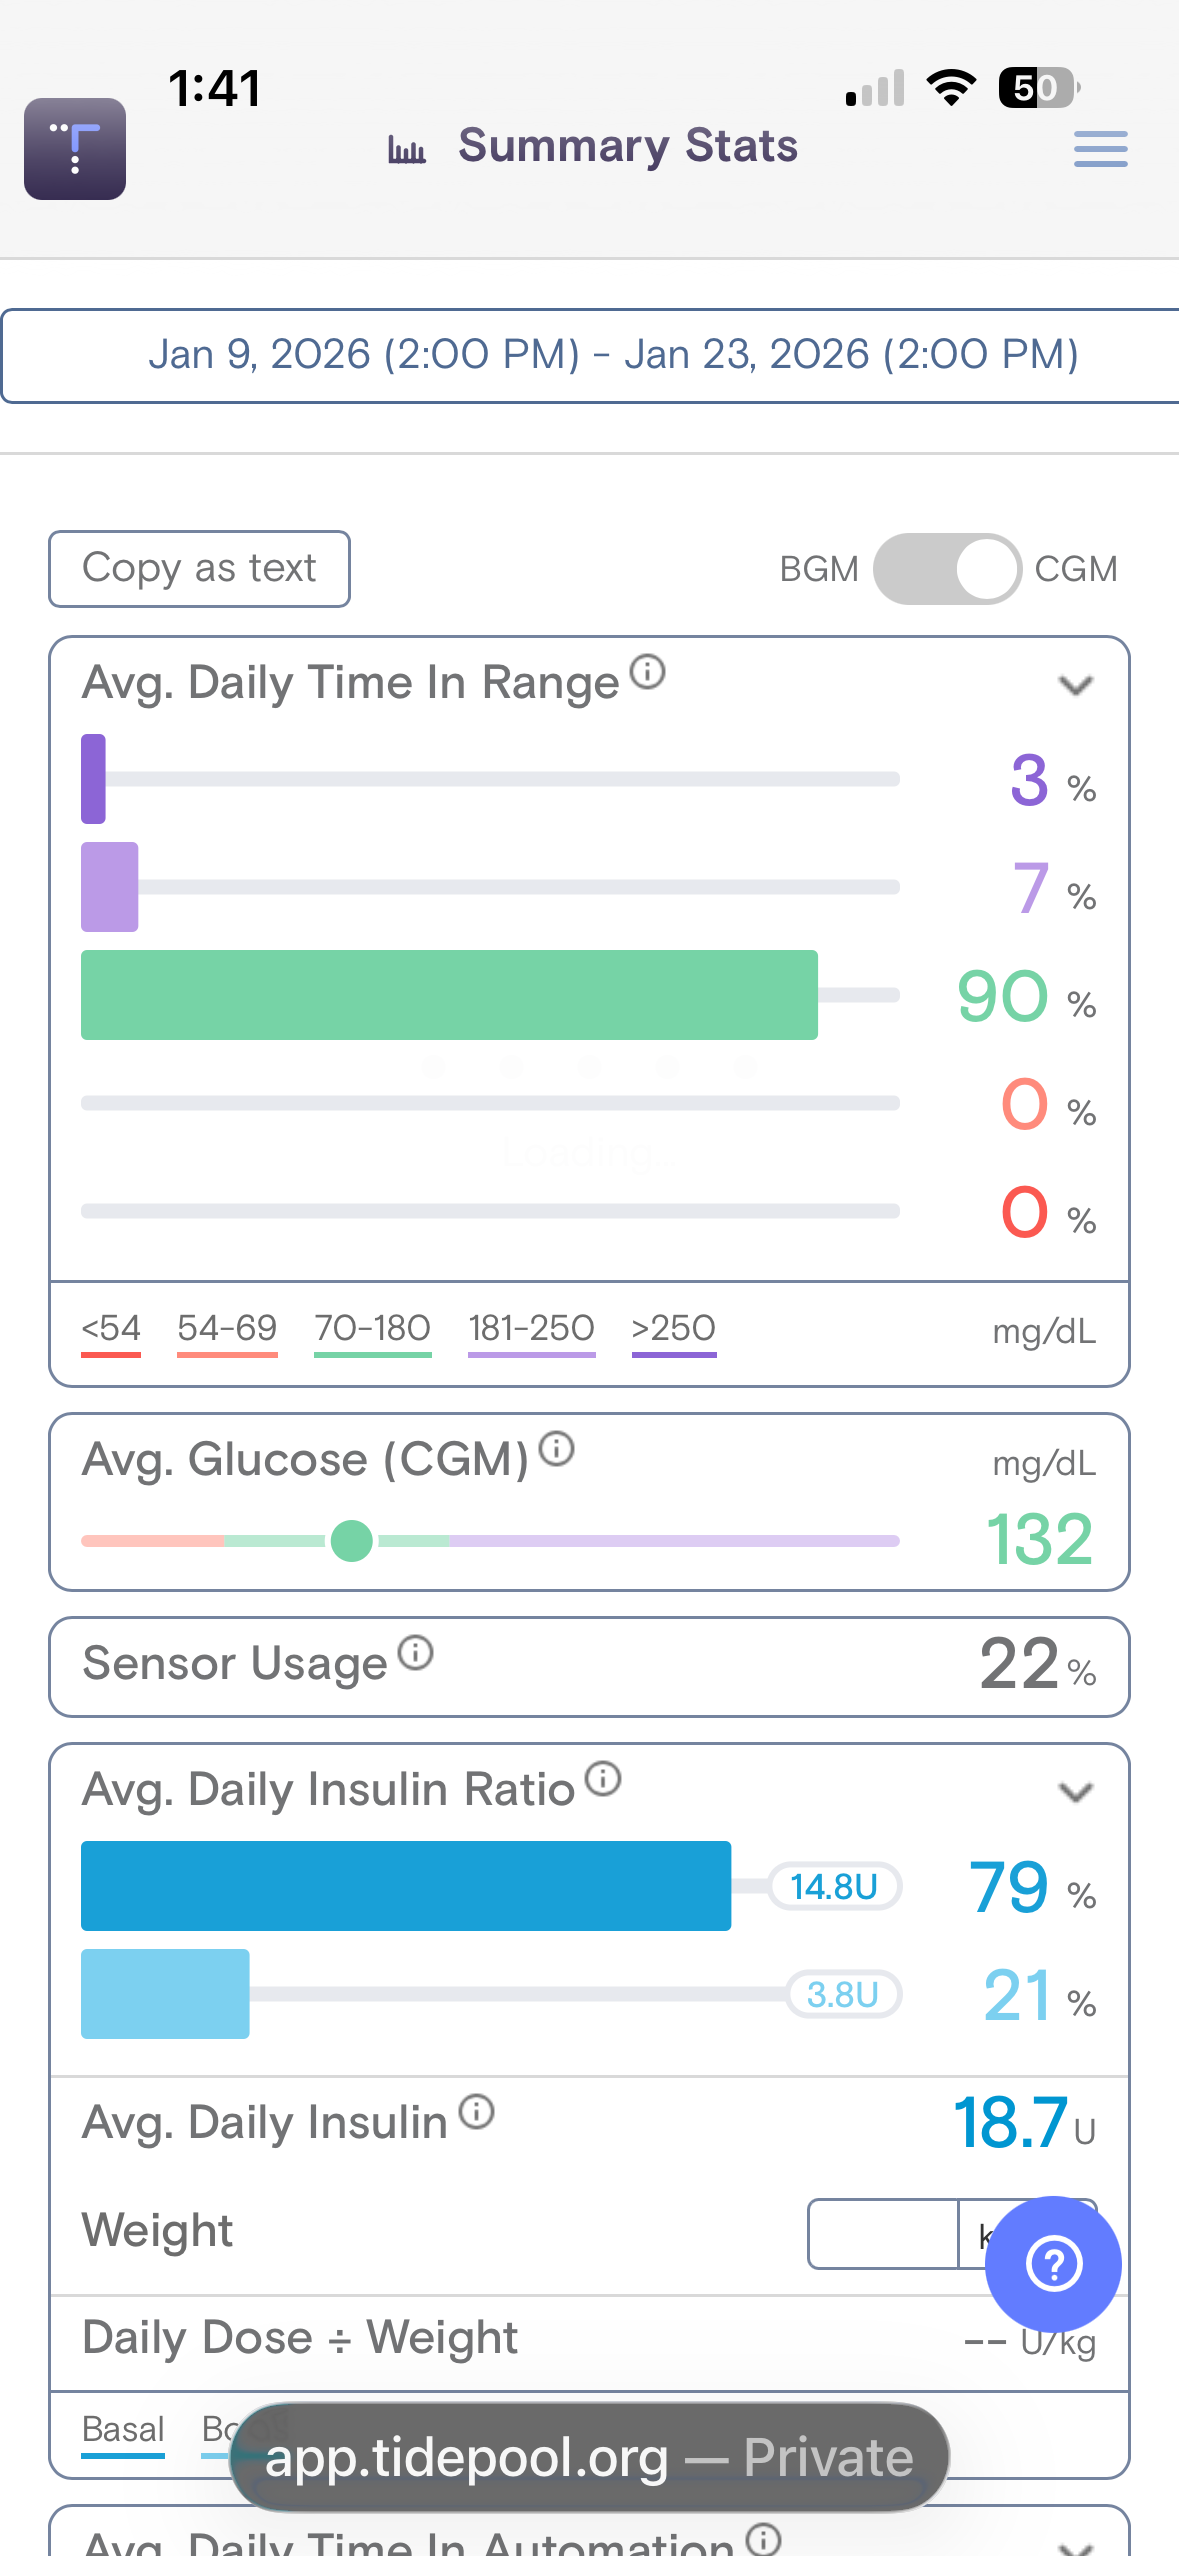Show info for Sensor Usage
The image size is (1179, 2556).
416,1653
